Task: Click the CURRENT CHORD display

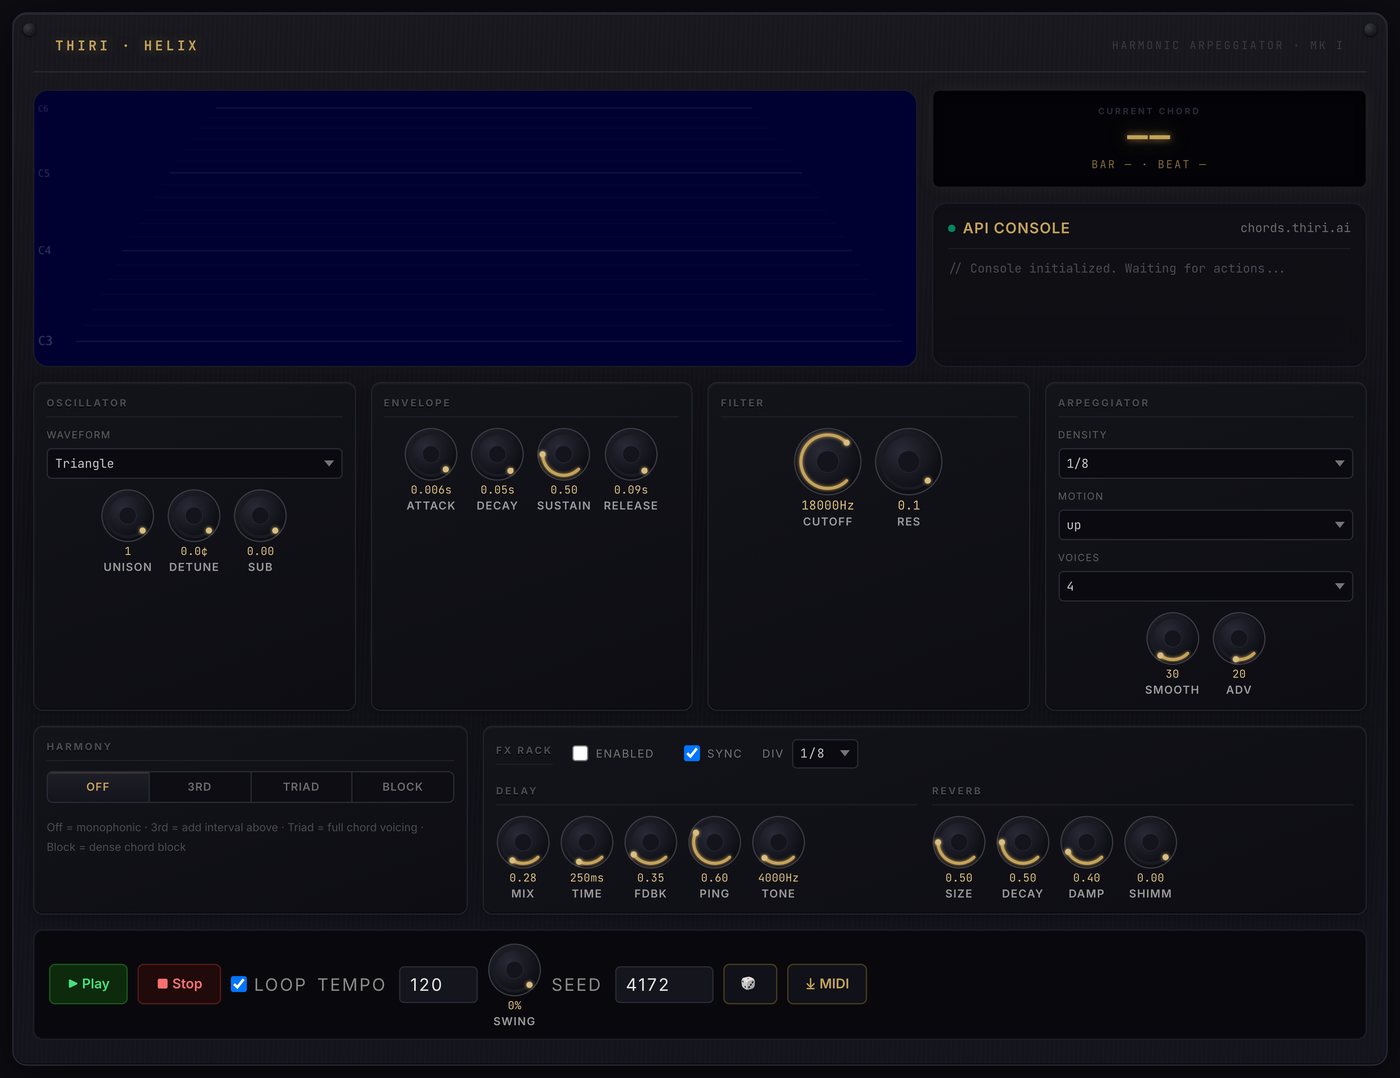Action: (x=1149, y=139)
